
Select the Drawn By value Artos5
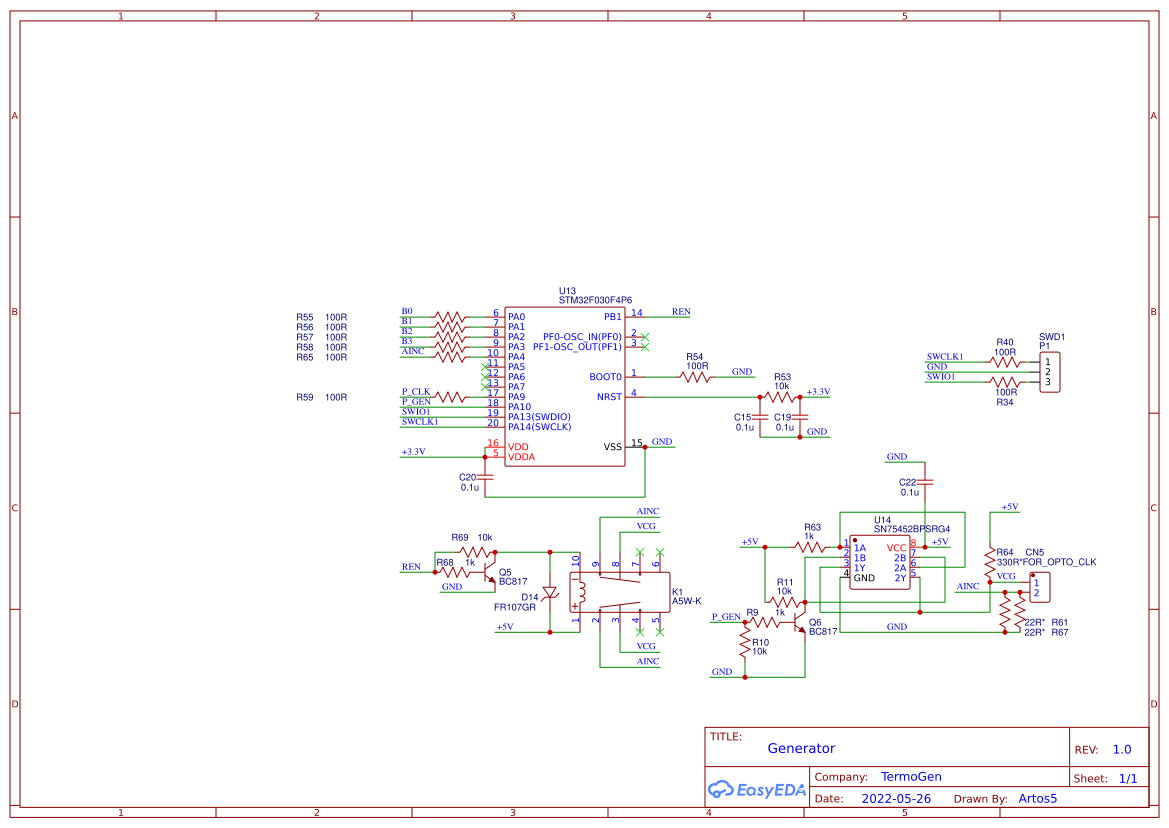[1037, 798]
